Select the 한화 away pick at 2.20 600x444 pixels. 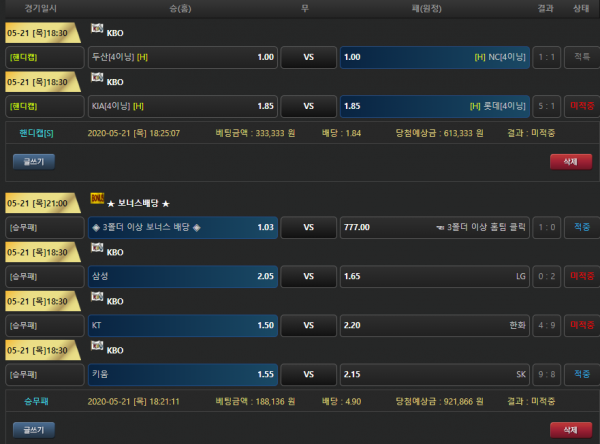click(x=434, y=325)
